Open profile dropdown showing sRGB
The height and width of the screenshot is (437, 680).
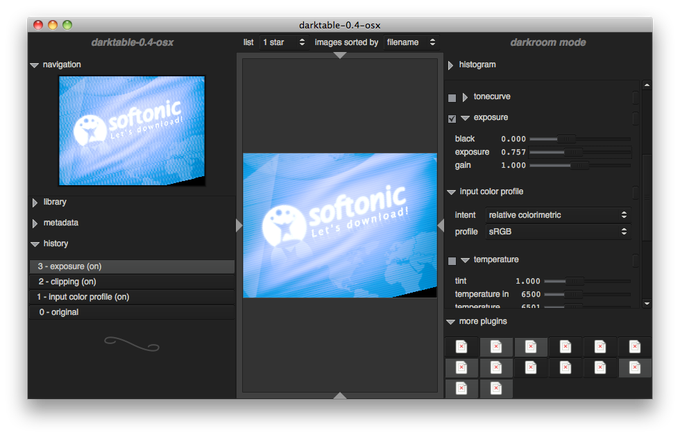click(558, 232)
